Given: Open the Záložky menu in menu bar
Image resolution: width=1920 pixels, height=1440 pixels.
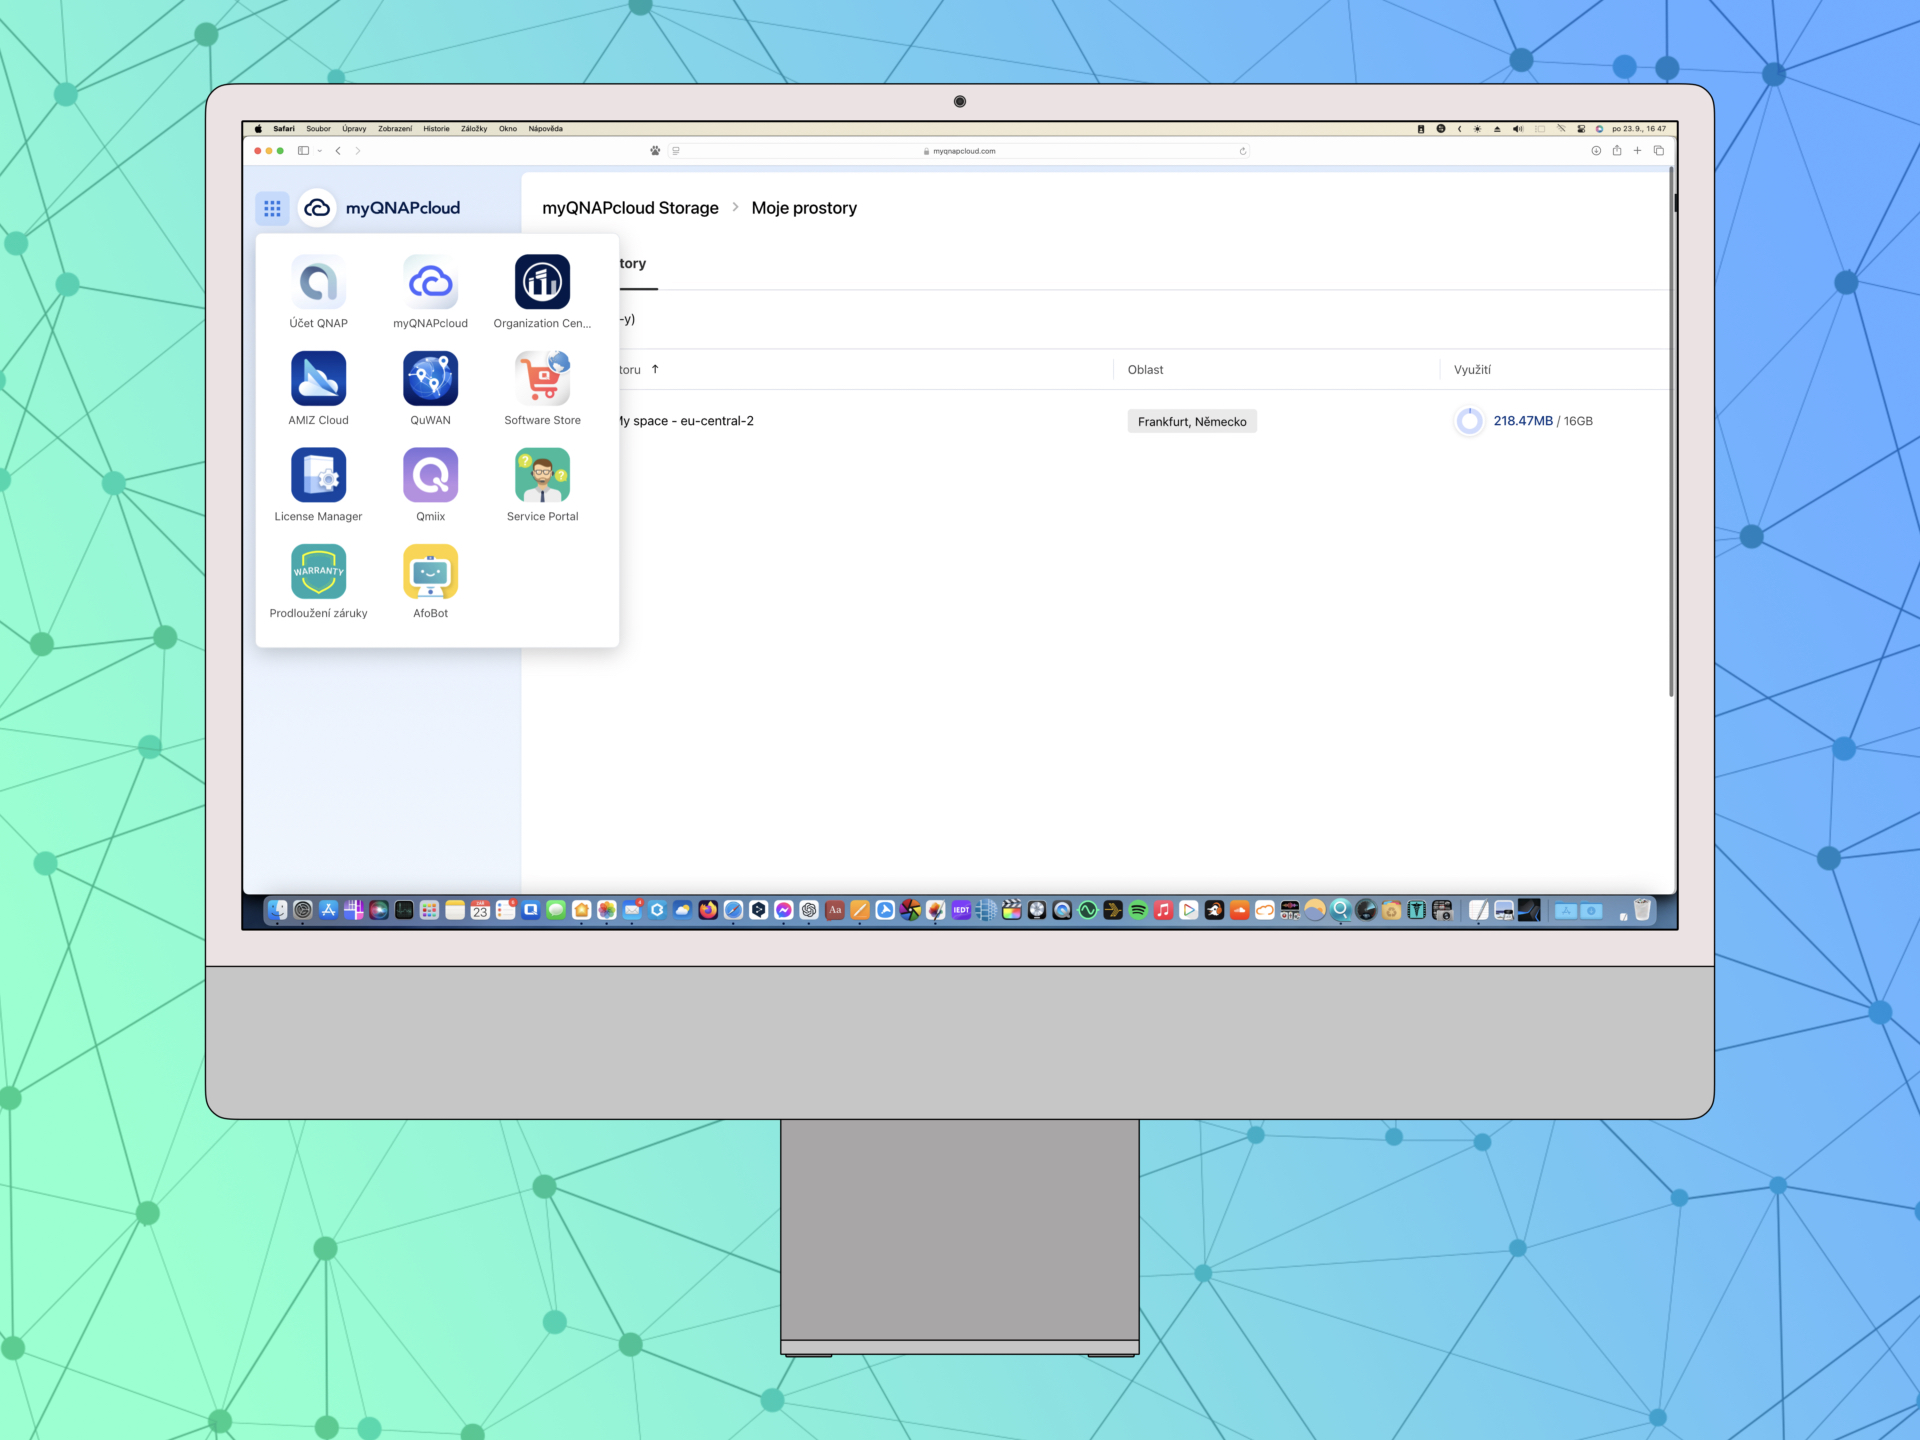Looking at the screenshot, I should [x=474, y=129].
